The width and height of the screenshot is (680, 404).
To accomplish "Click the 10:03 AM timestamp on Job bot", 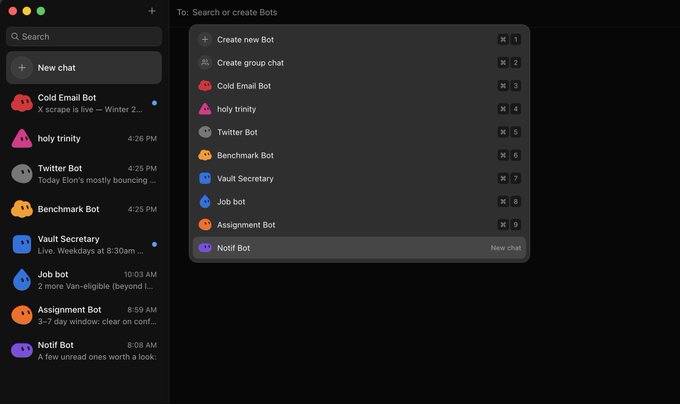I will tap(141, 274).
